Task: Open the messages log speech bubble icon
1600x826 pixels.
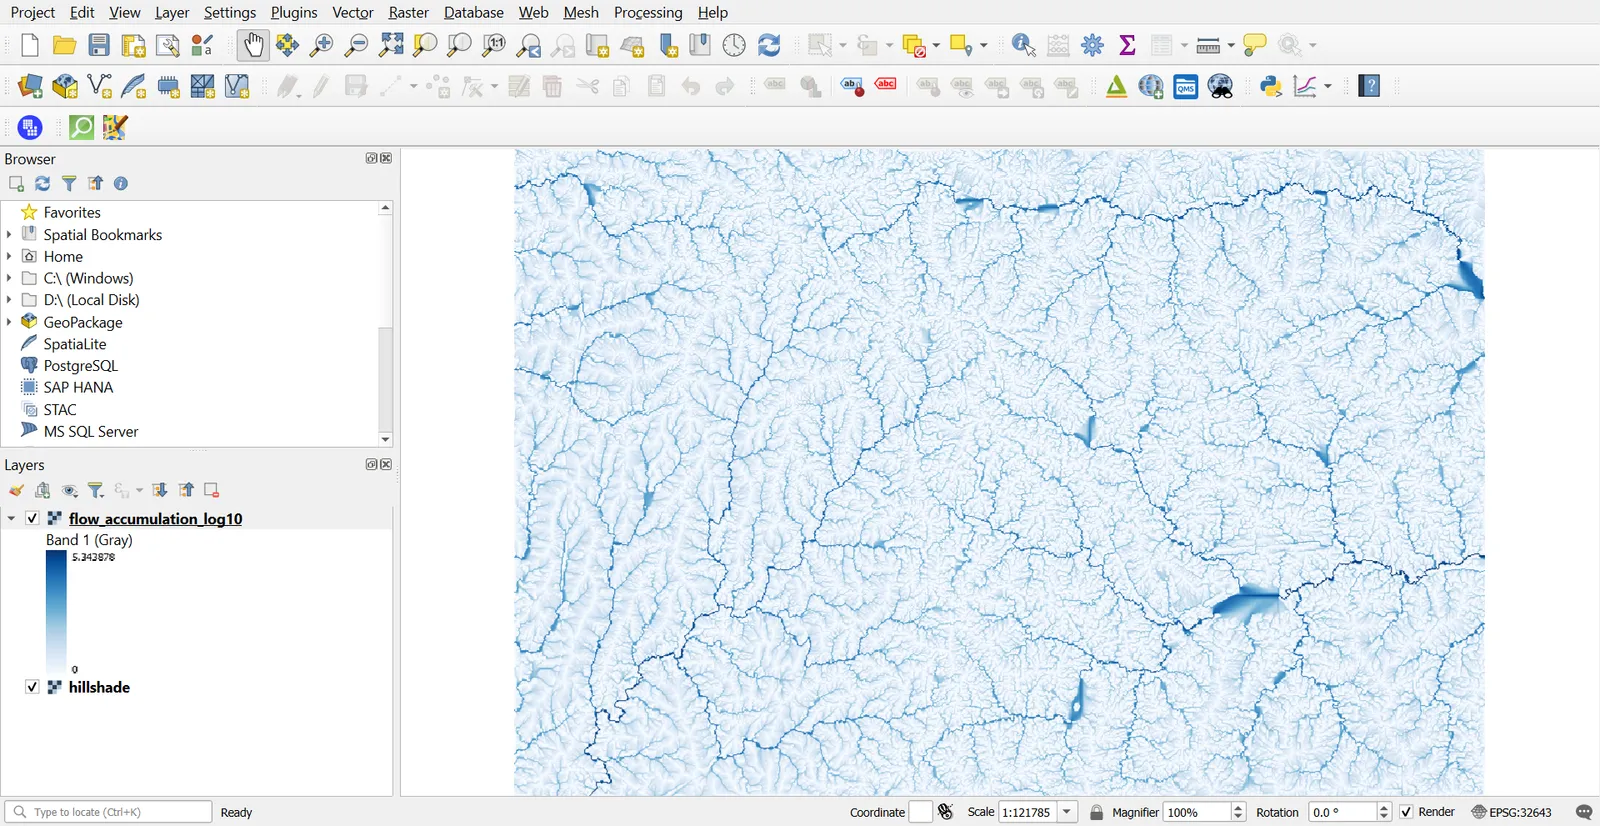Action: point(1584,812)
